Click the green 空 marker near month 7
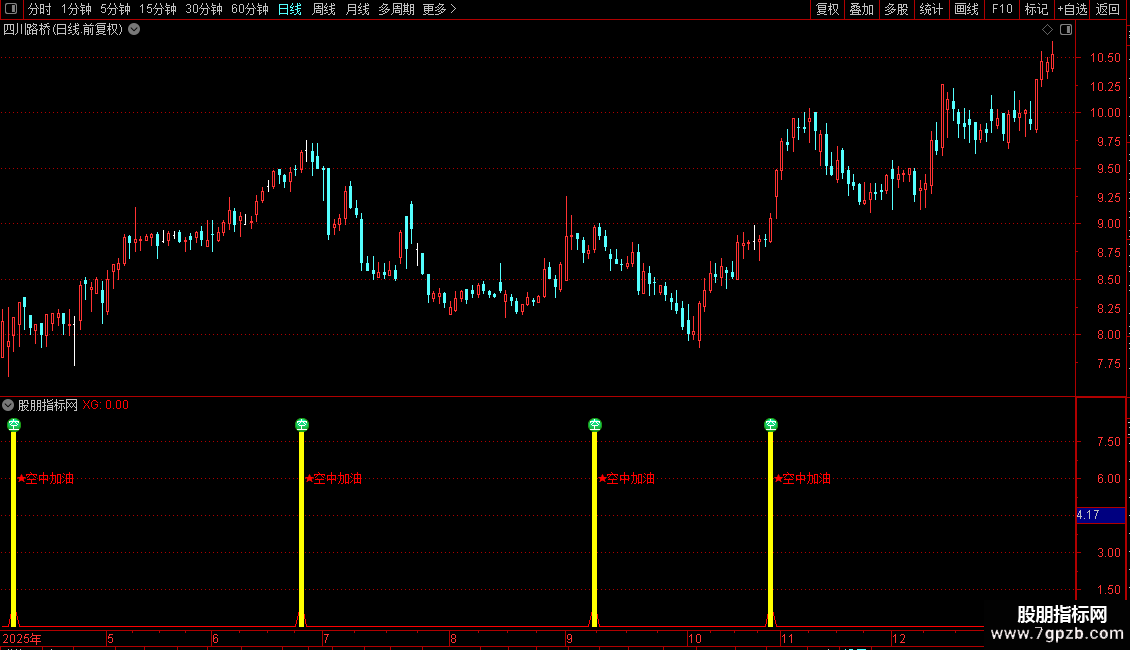Screen dimensions: 1130x650 point(302,424)
